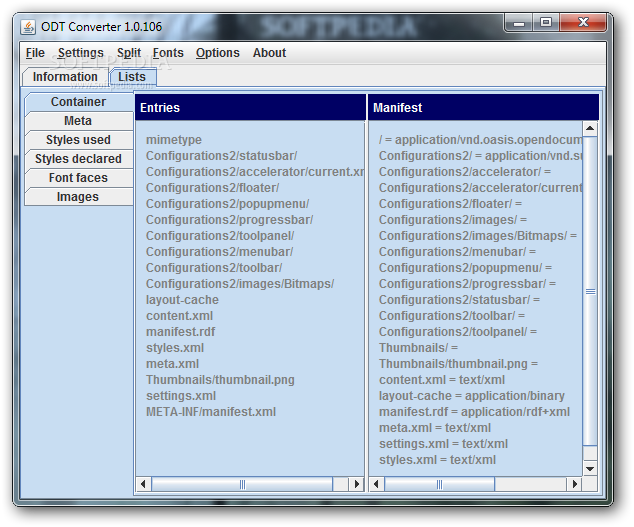Viewport: 634px width, 527px height.
Task: Select Configurations2/progressbar/ in Entries list
Action: pos(229,220)
